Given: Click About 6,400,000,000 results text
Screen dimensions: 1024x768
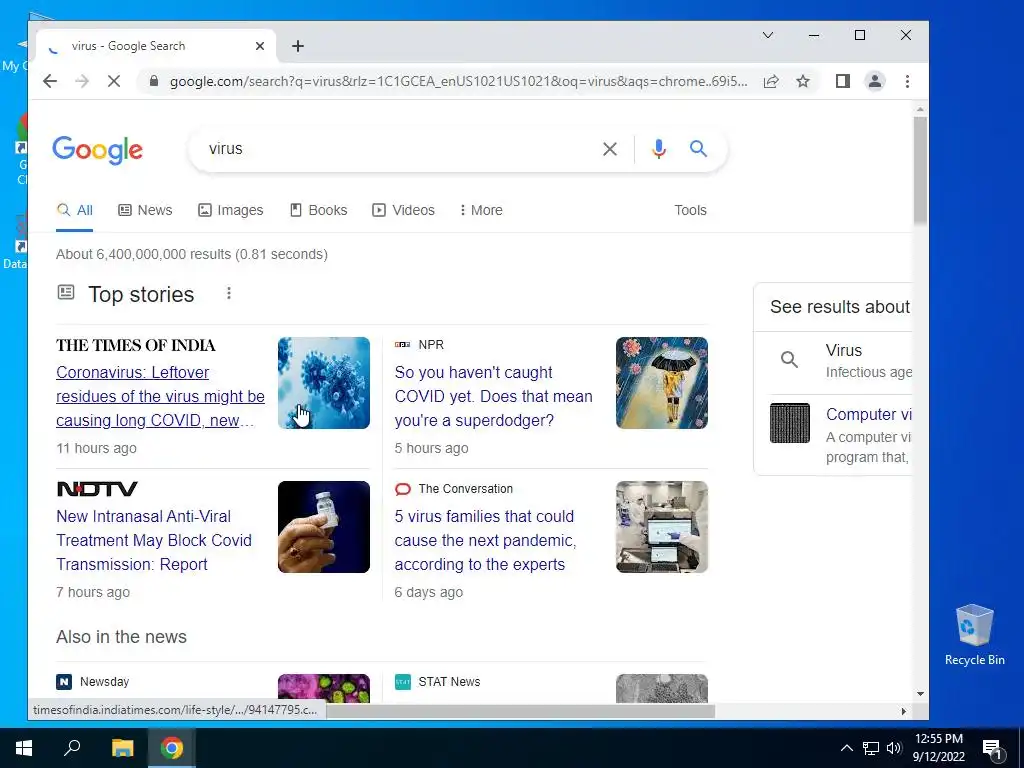Looking at the screenshot, I should (192, 254).
